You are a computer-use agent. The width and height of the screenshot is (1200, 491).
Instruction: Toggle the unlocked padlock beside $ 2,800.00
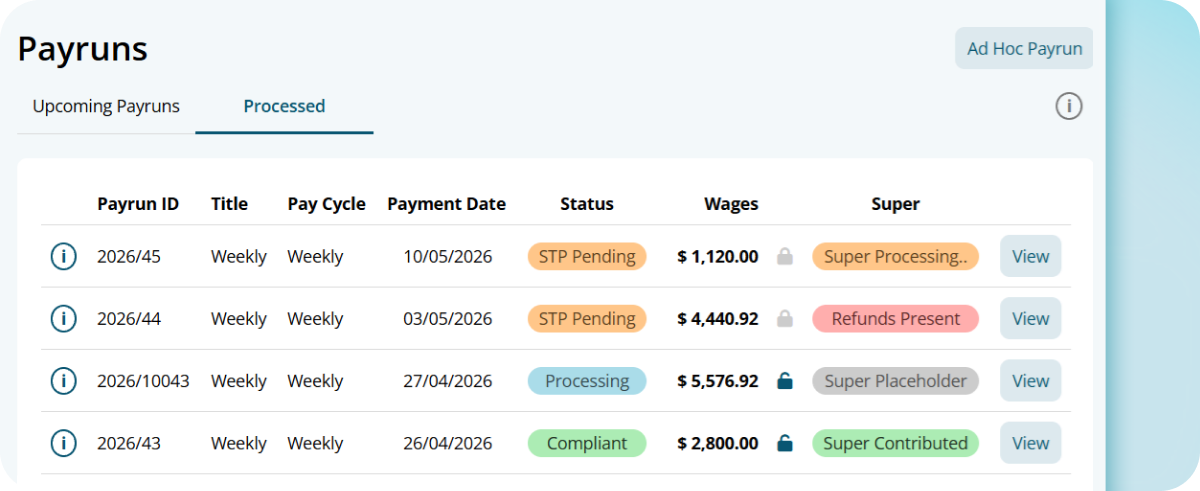785,443
